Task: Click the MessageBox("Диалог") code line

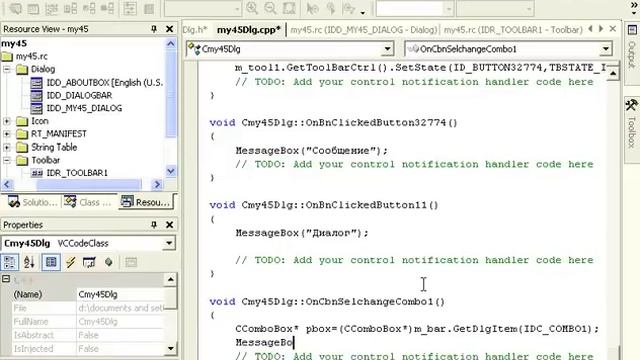Action: pos(302,233)
